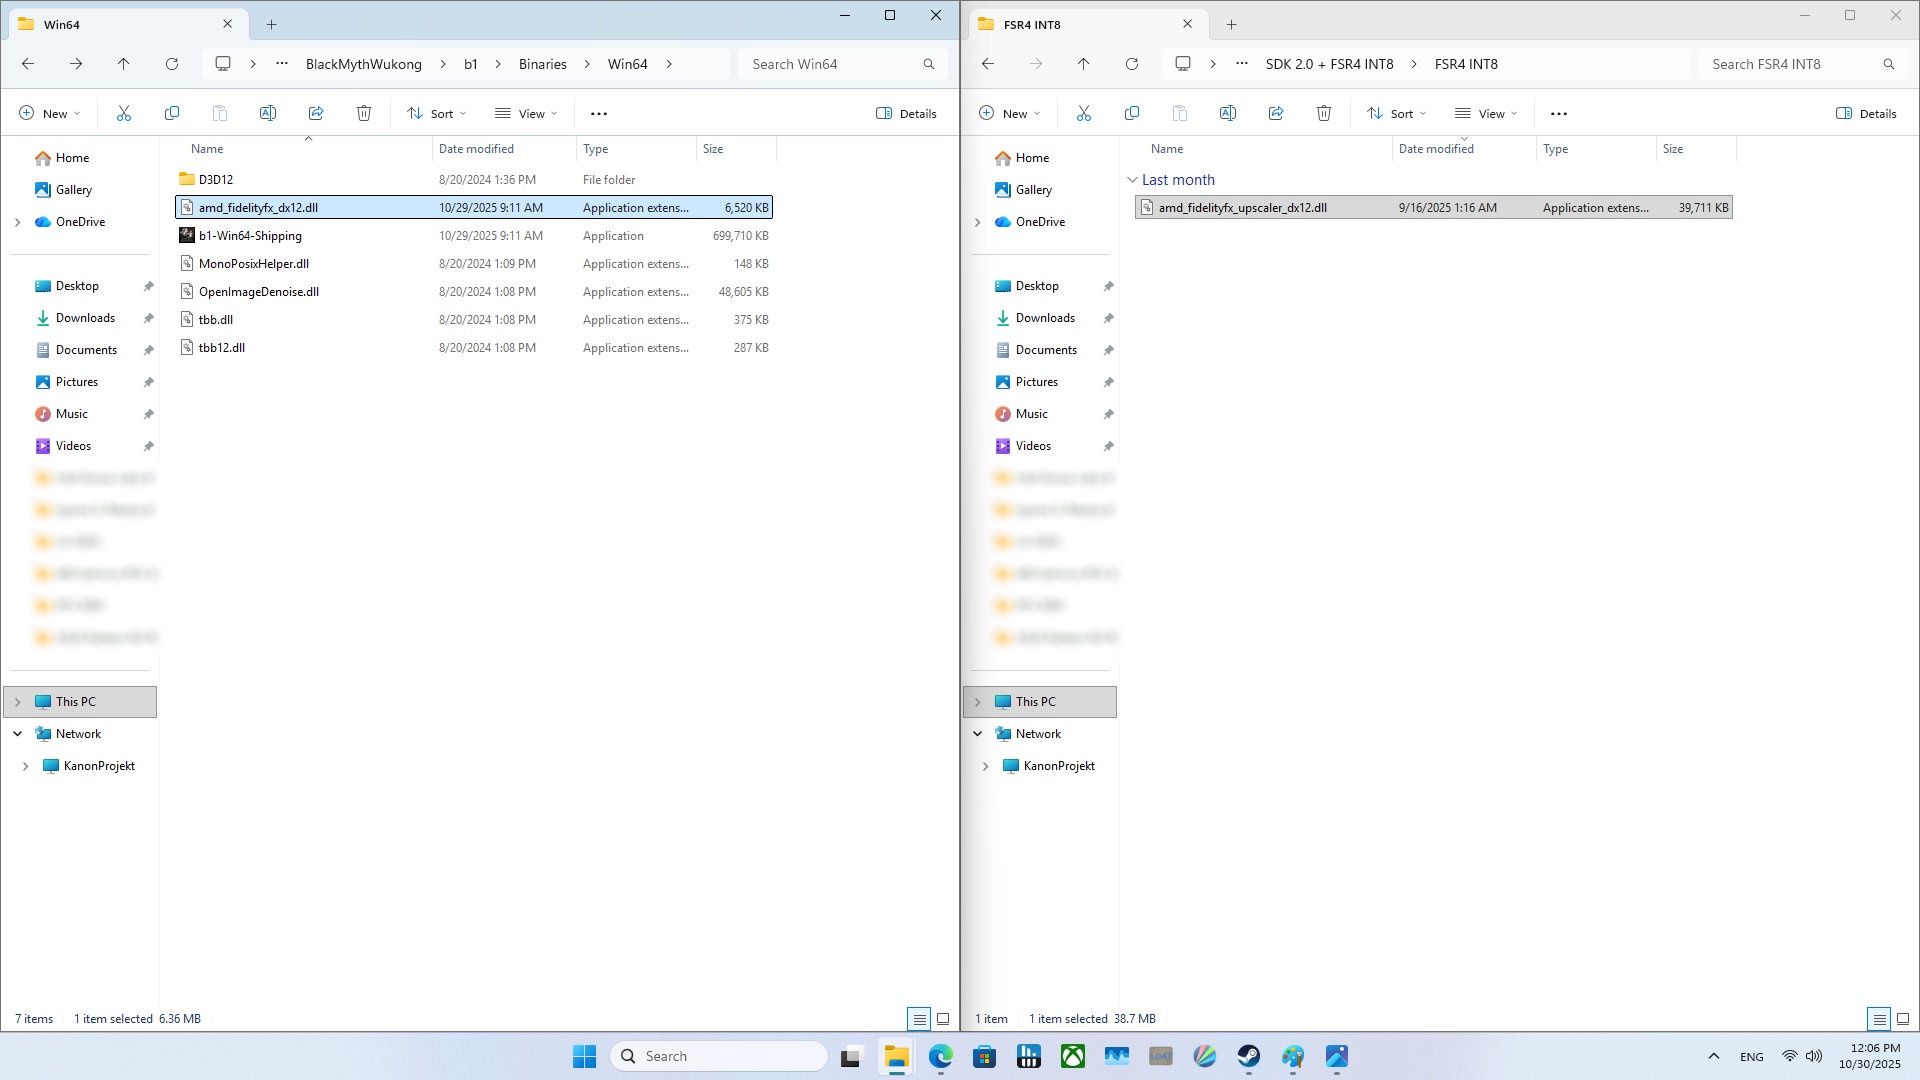Select the D3D12 folder

tap(474, 180)
